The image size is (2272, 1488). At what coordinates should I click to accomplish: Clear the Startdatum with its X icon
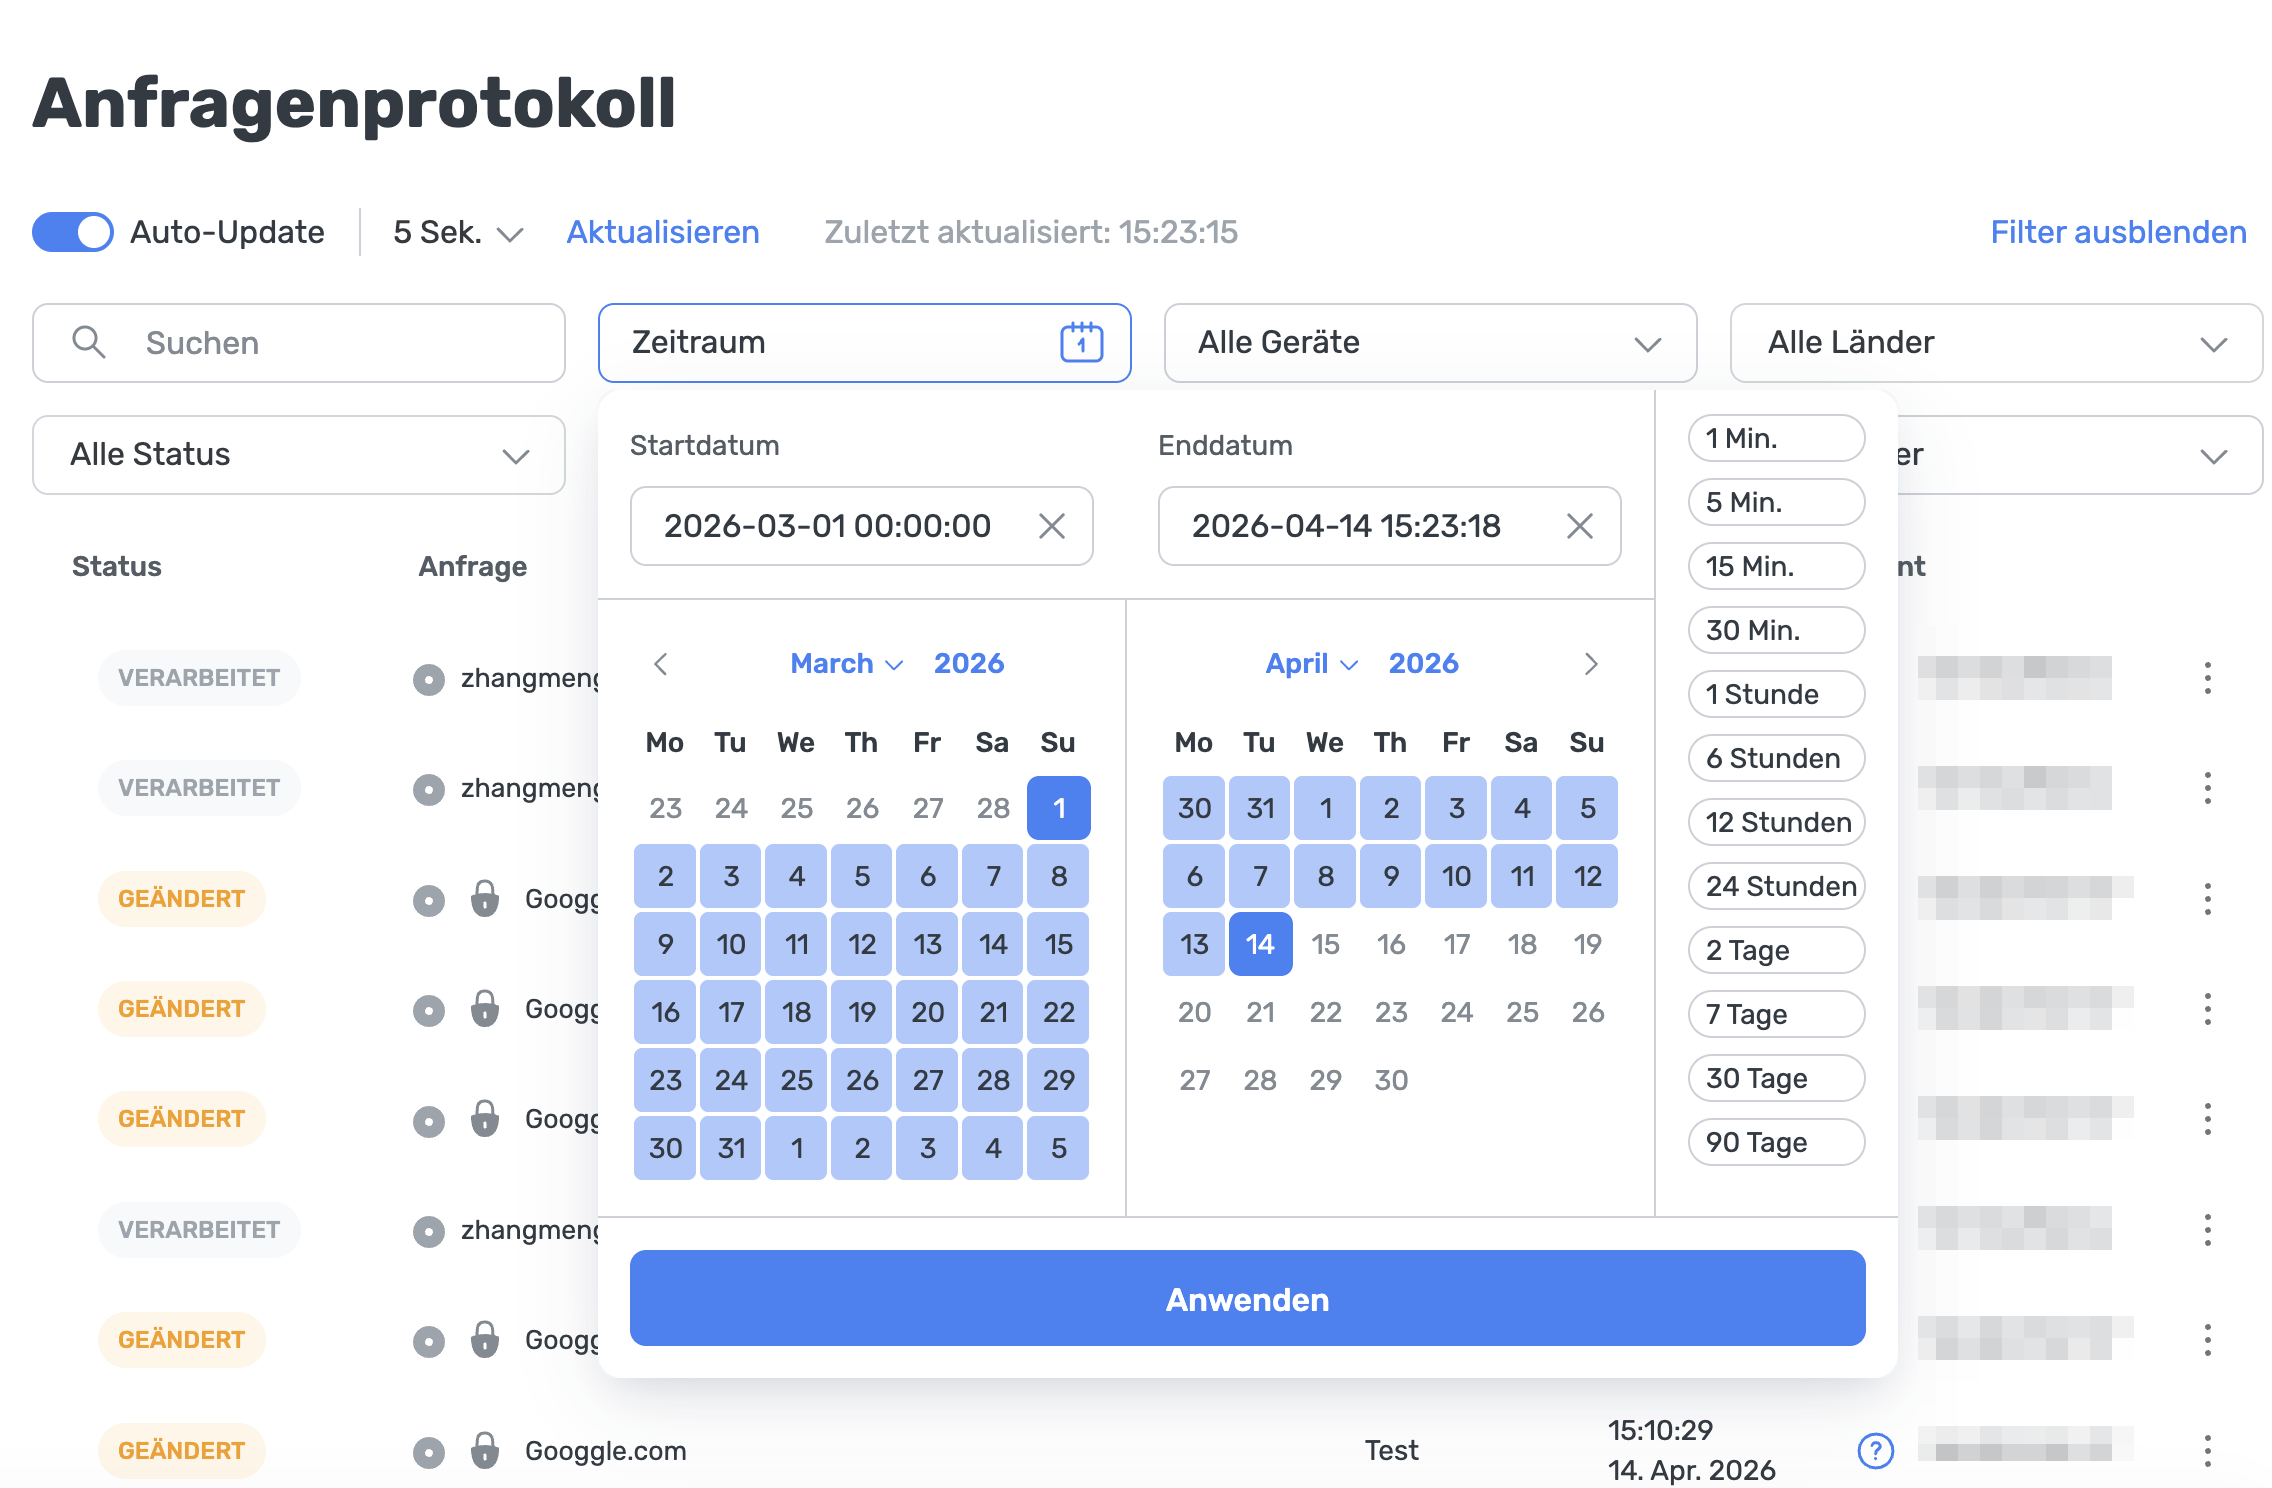1052,526
